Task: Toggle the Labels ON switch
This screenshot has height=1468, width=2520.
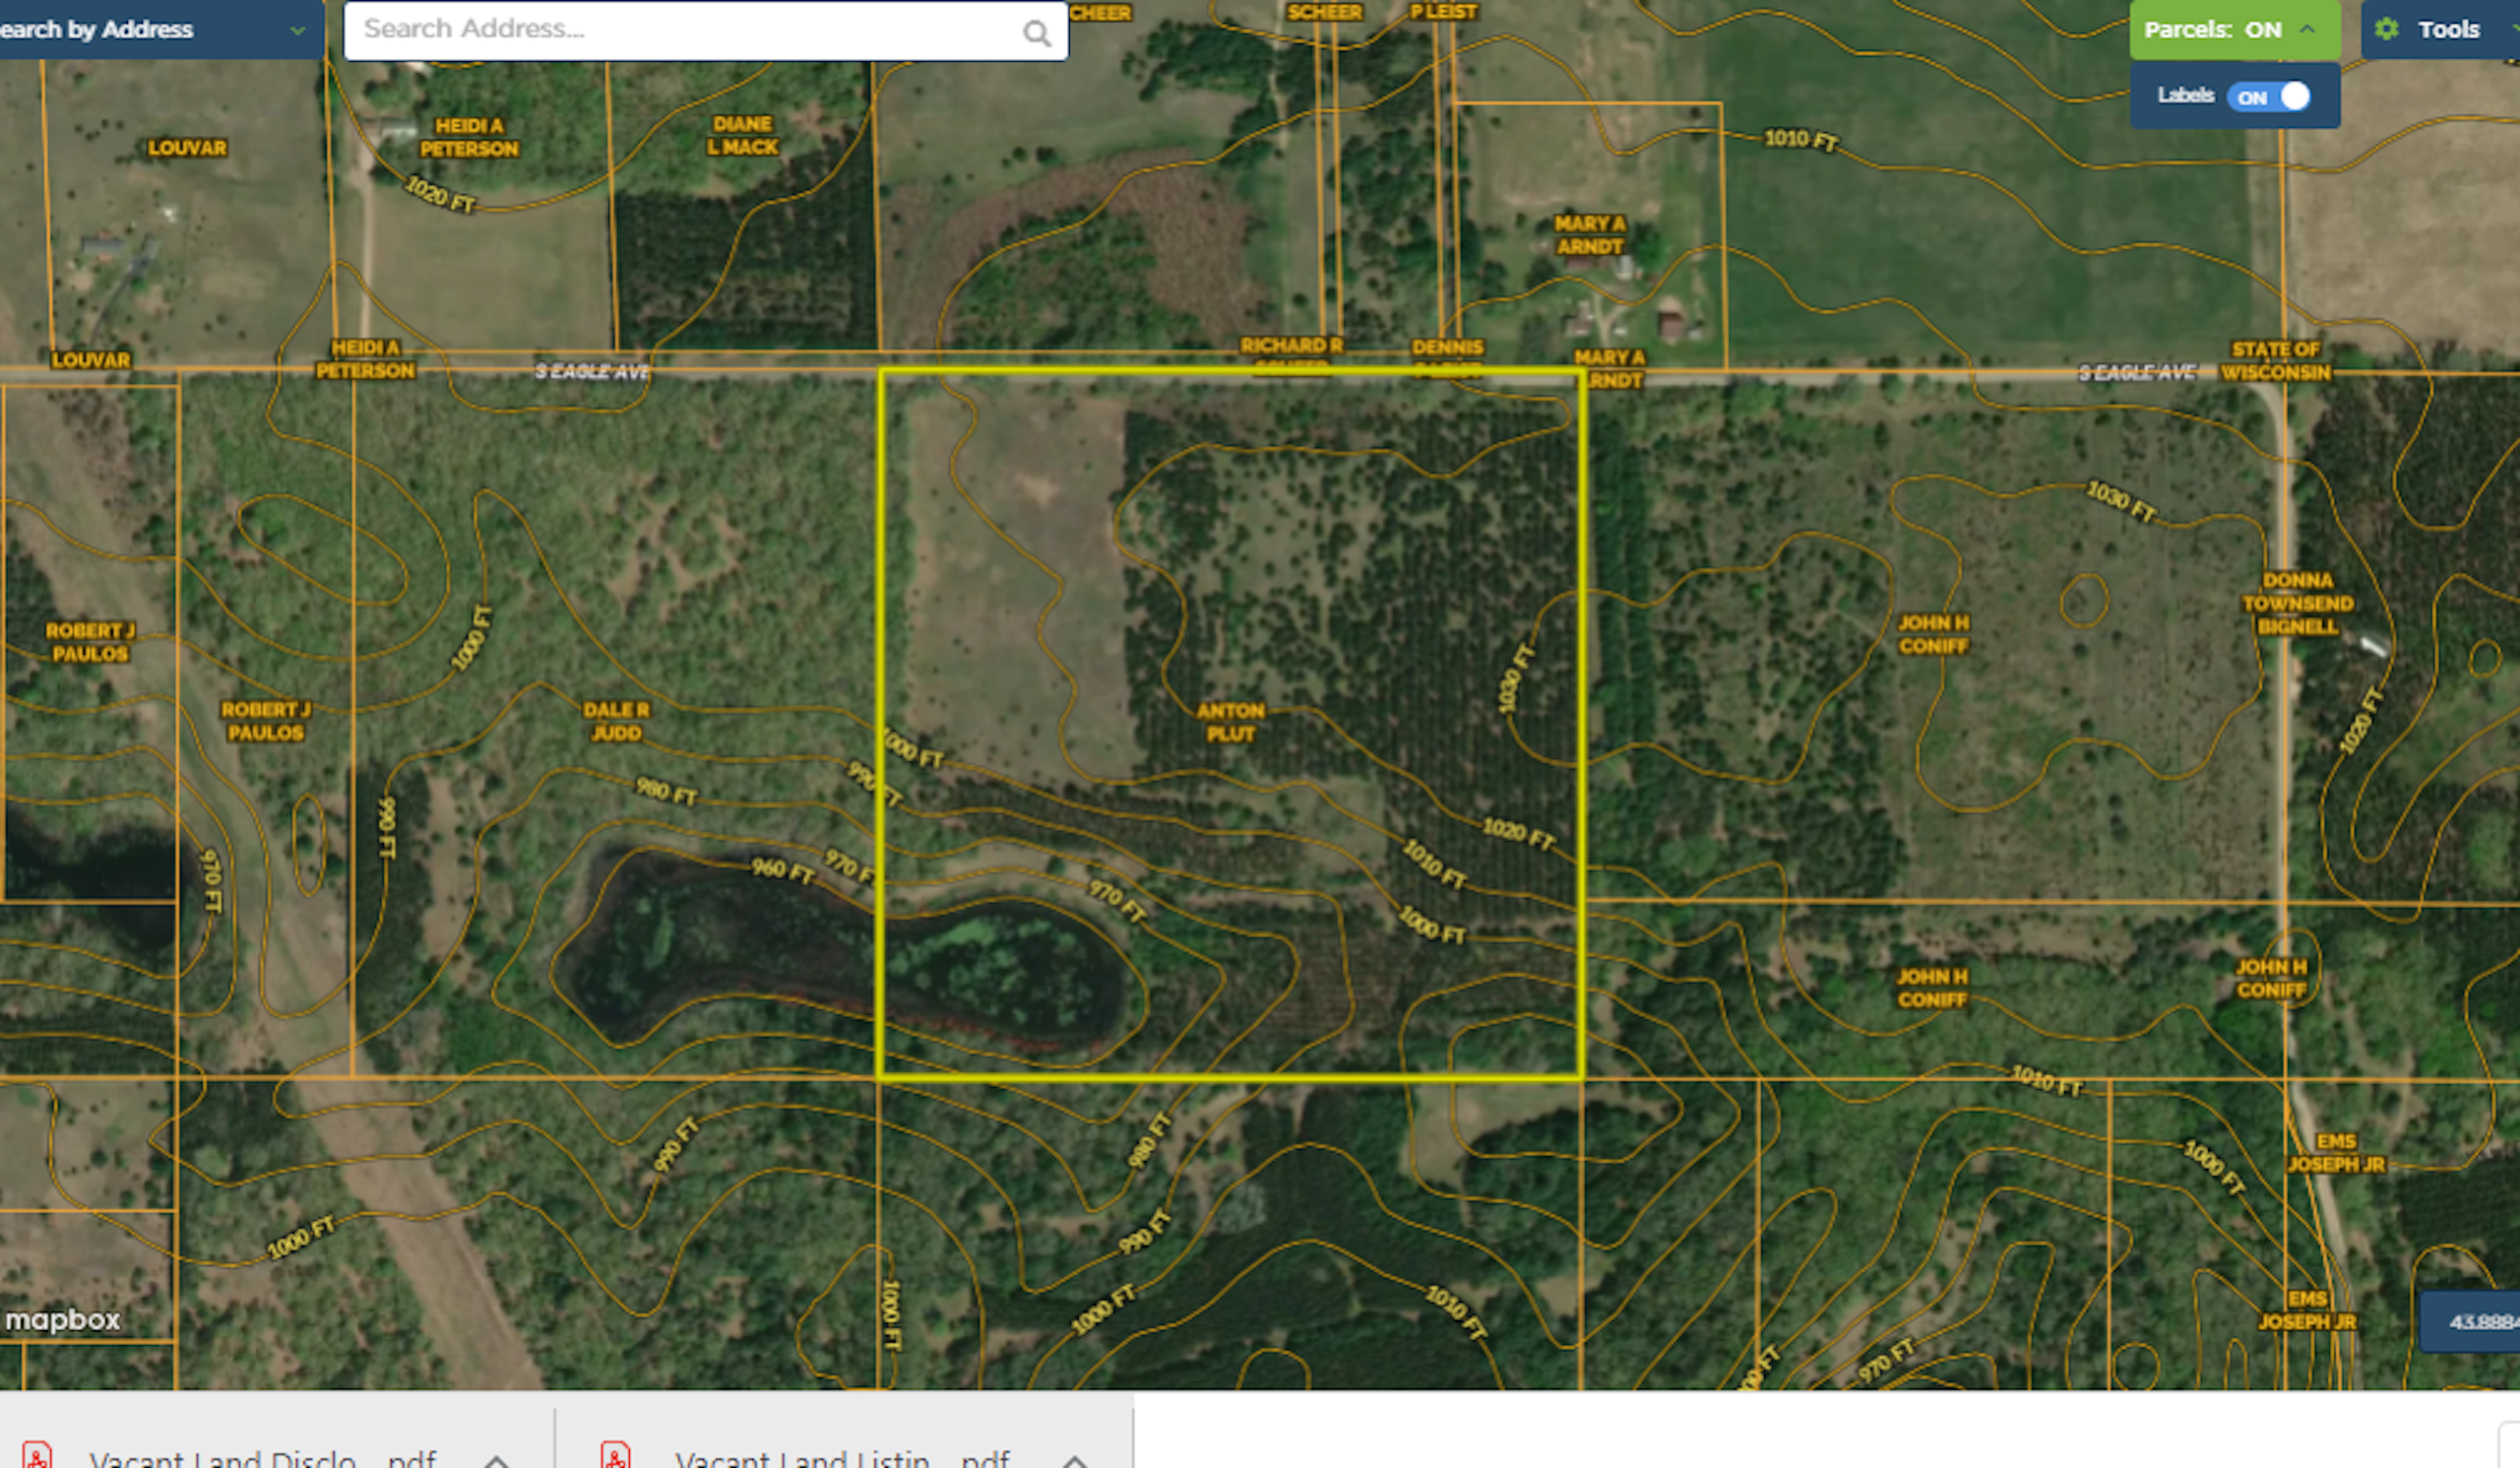Action: 2269,97
